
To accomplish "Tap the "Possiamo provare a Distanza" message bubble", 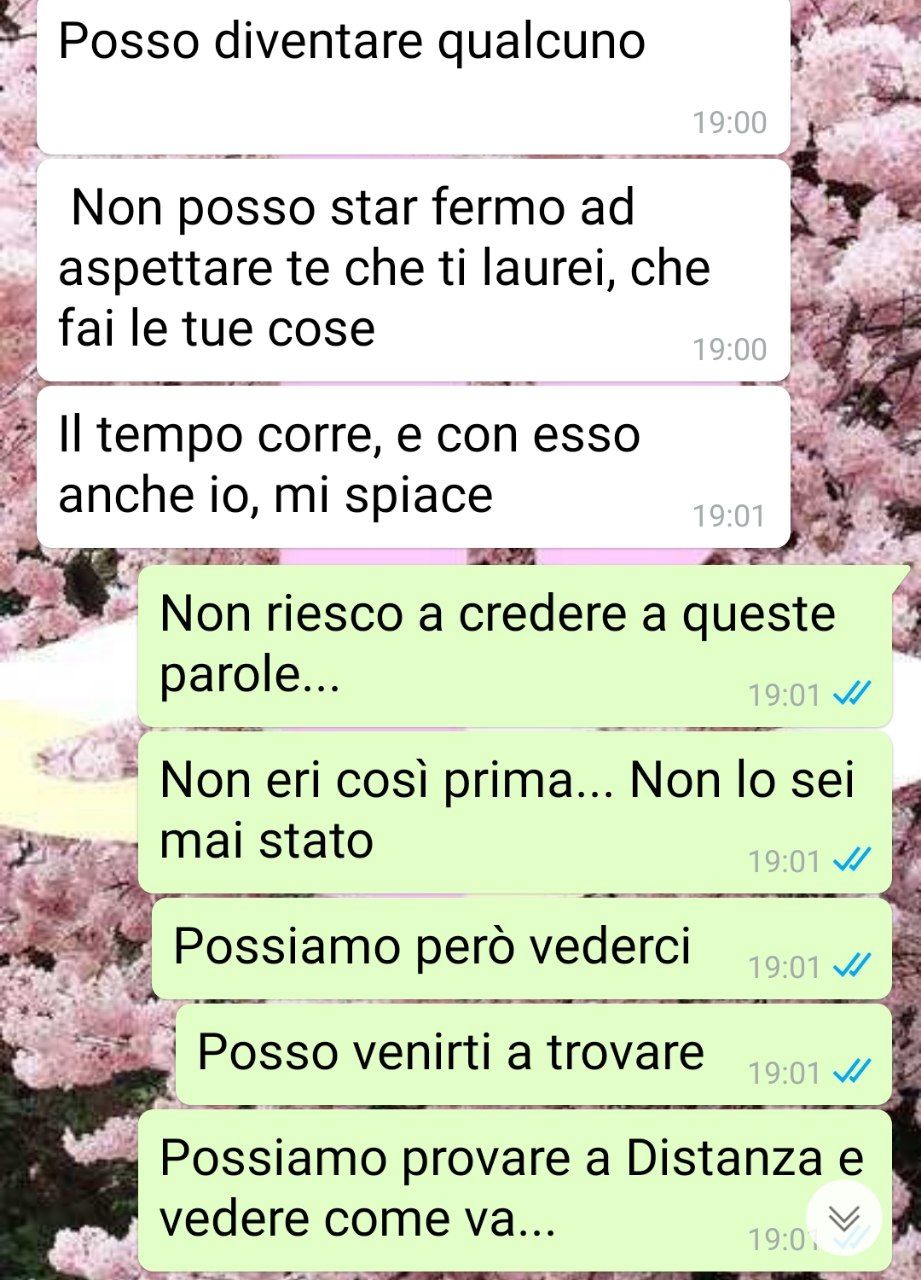I will (514, 1190).
